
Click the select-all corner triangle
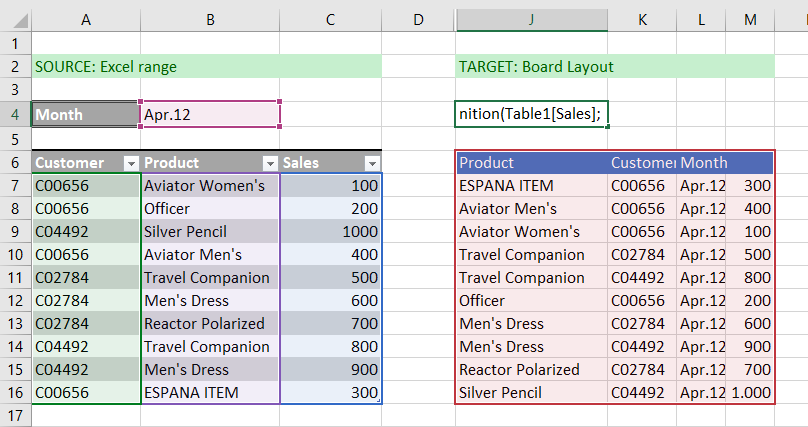[x=20, y=20]
